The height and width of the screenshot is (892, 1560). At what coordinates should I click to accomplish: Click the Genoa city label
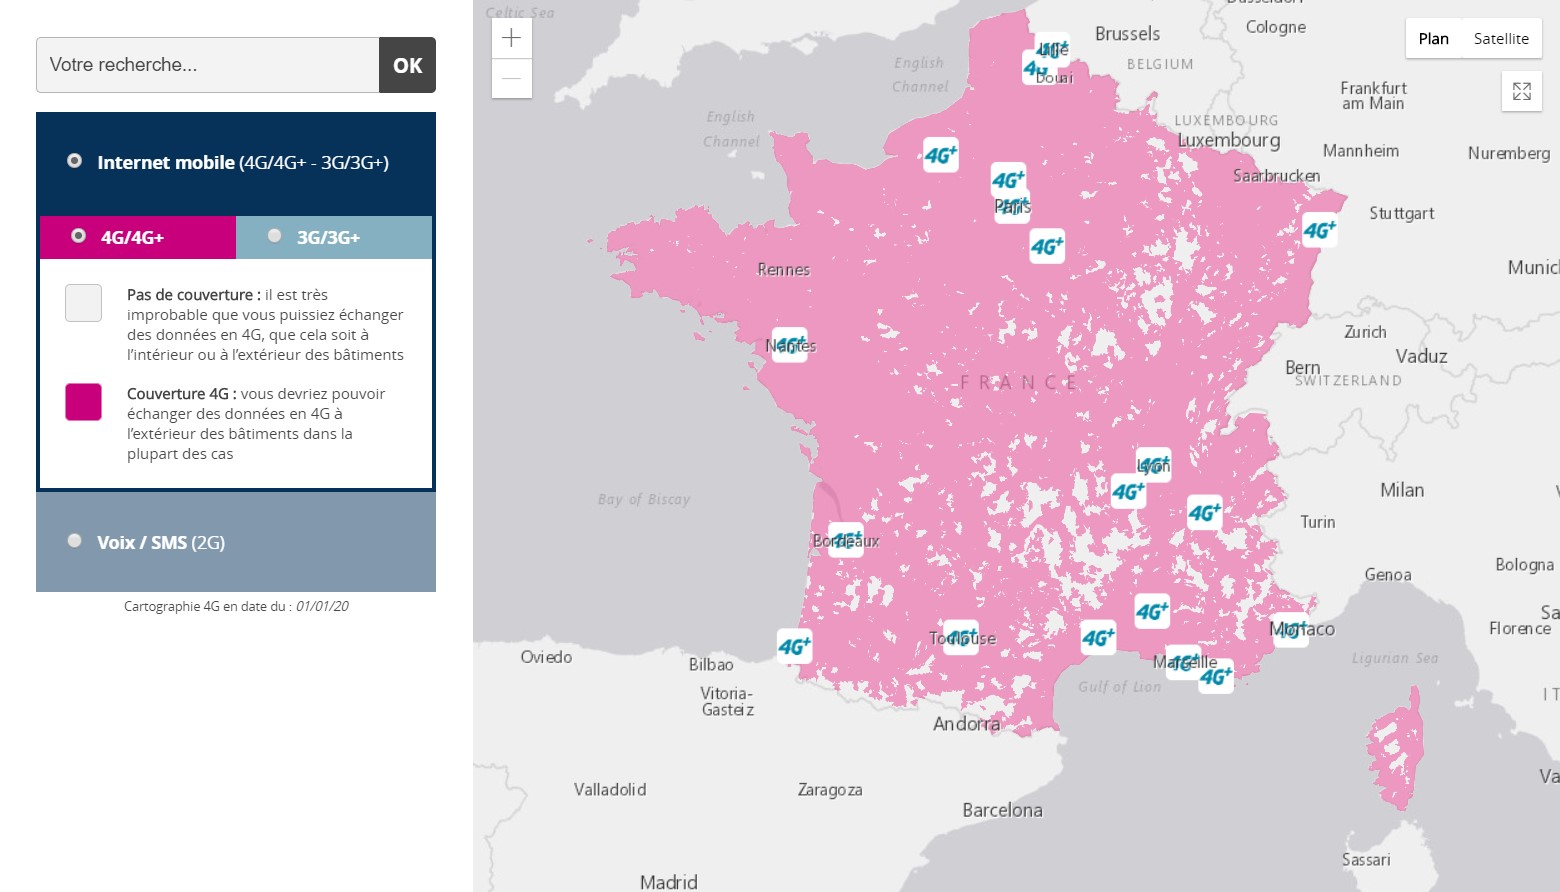(1388, 575)
